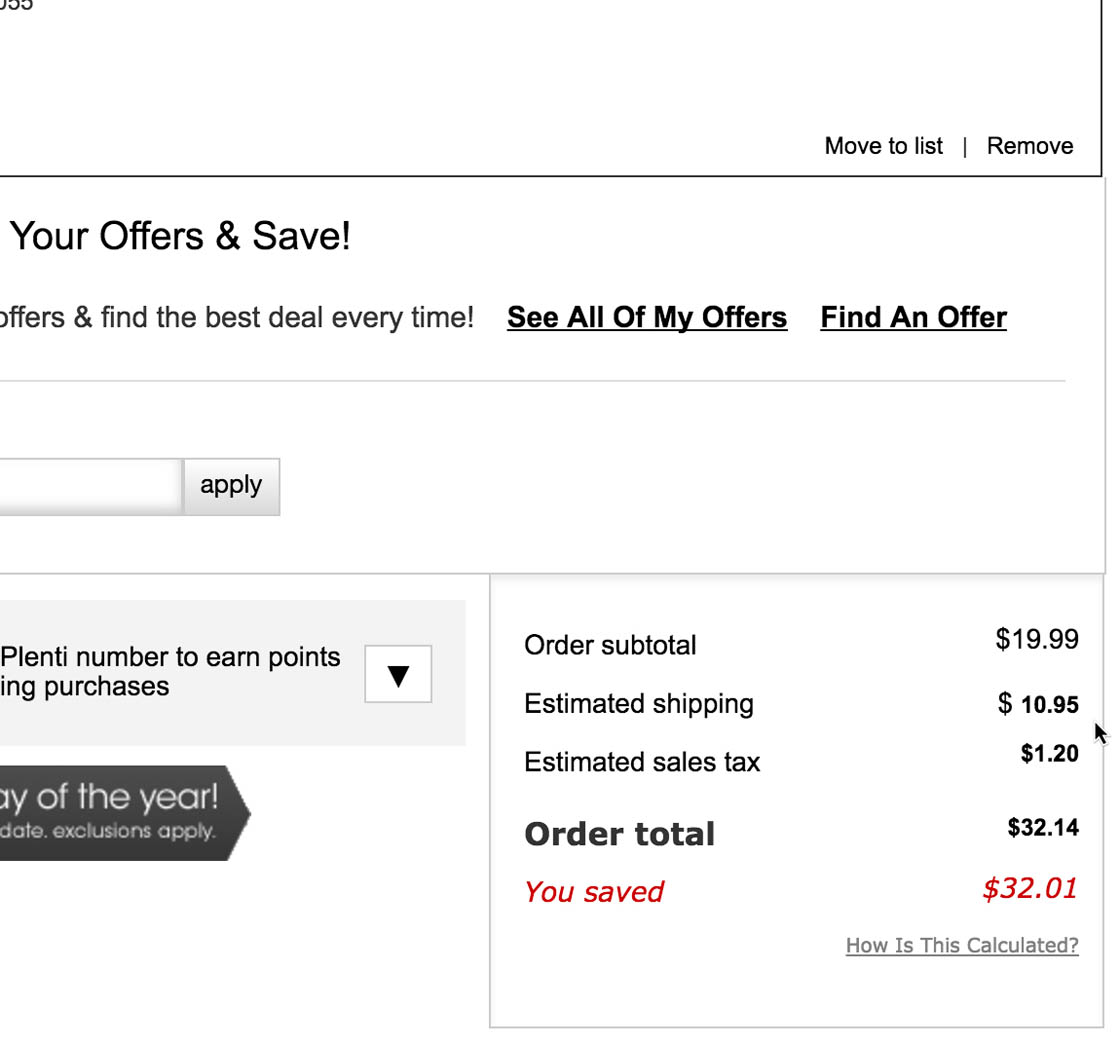Click the Estimated shipping label
Viewport: 1120px width, 1044px height.
[x=639, y=704]
